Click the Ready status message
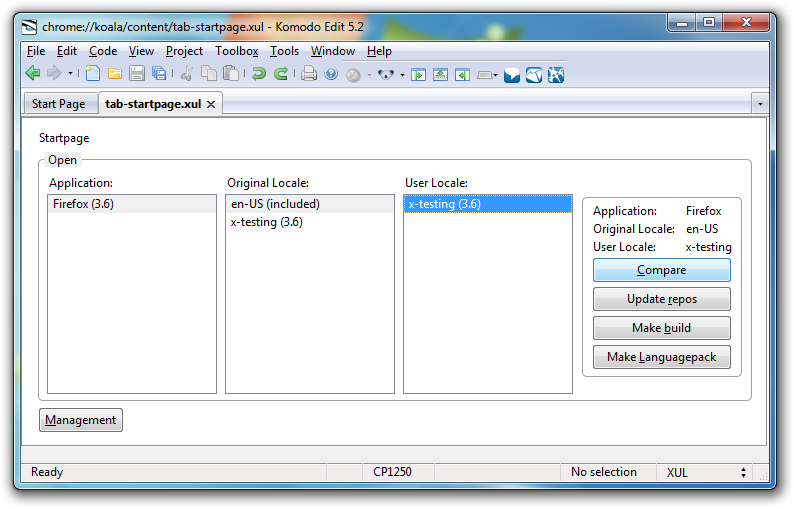 47,472
